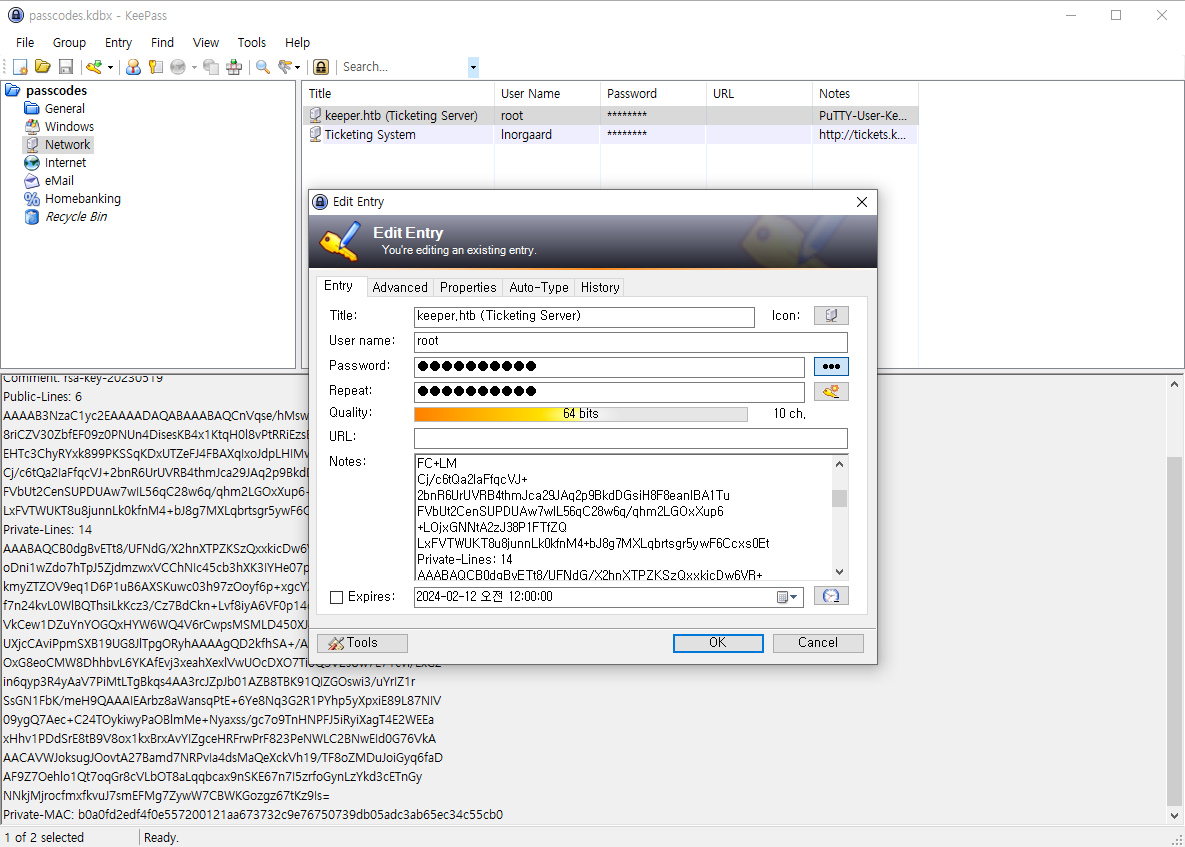Open the View menu

[206, 42]
